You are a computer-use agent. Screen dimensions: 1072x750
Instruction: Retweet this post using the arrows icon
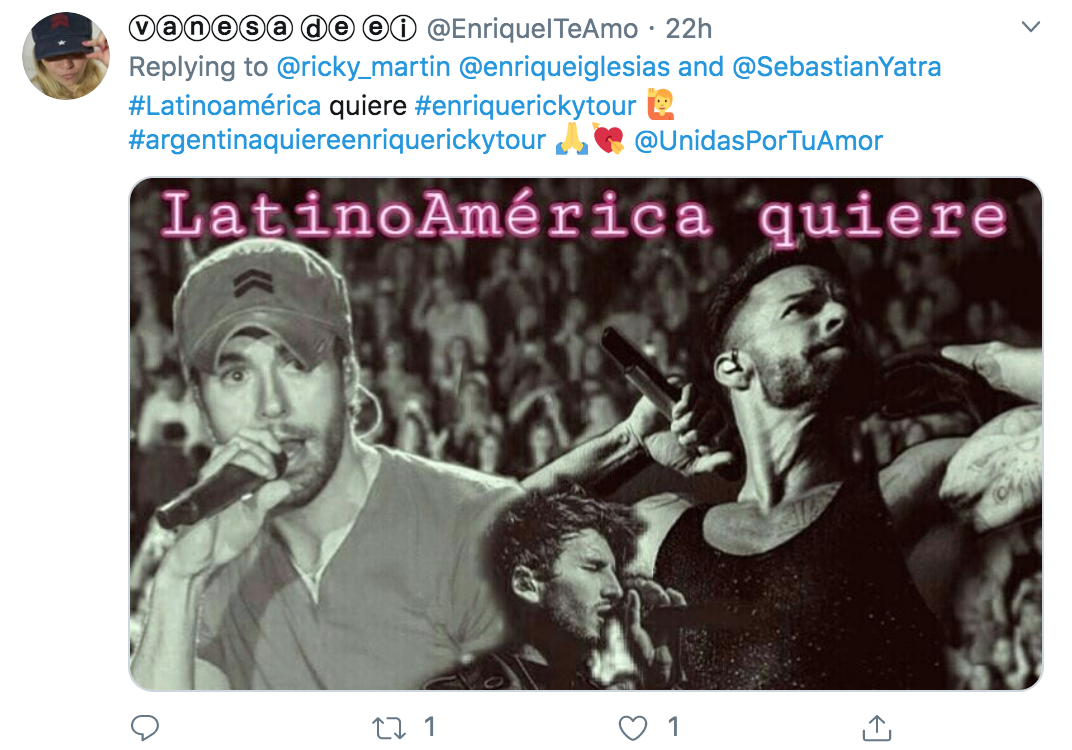[x=389, y=728]
